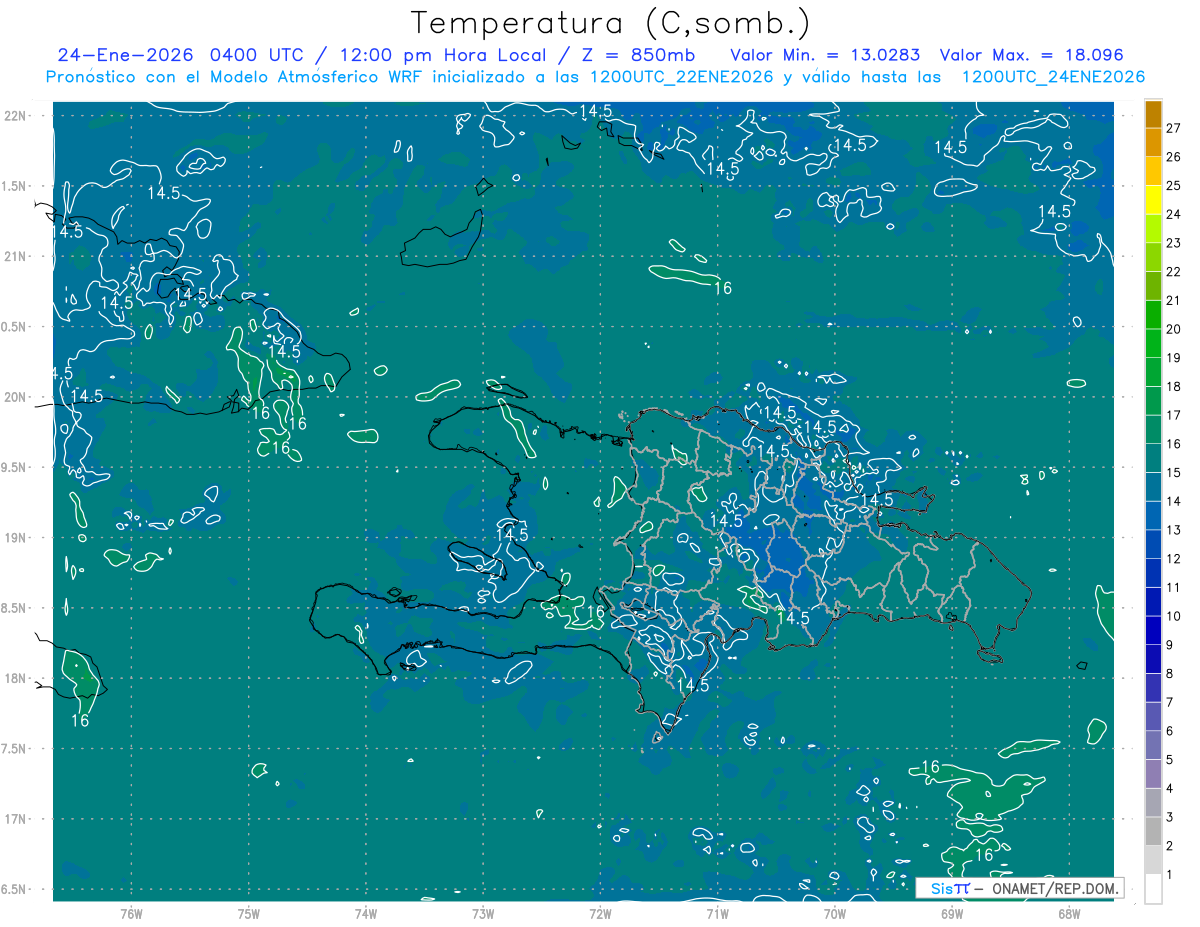Click the '17N' latitude axis label
1200x927 pixels.
point(15,819)
